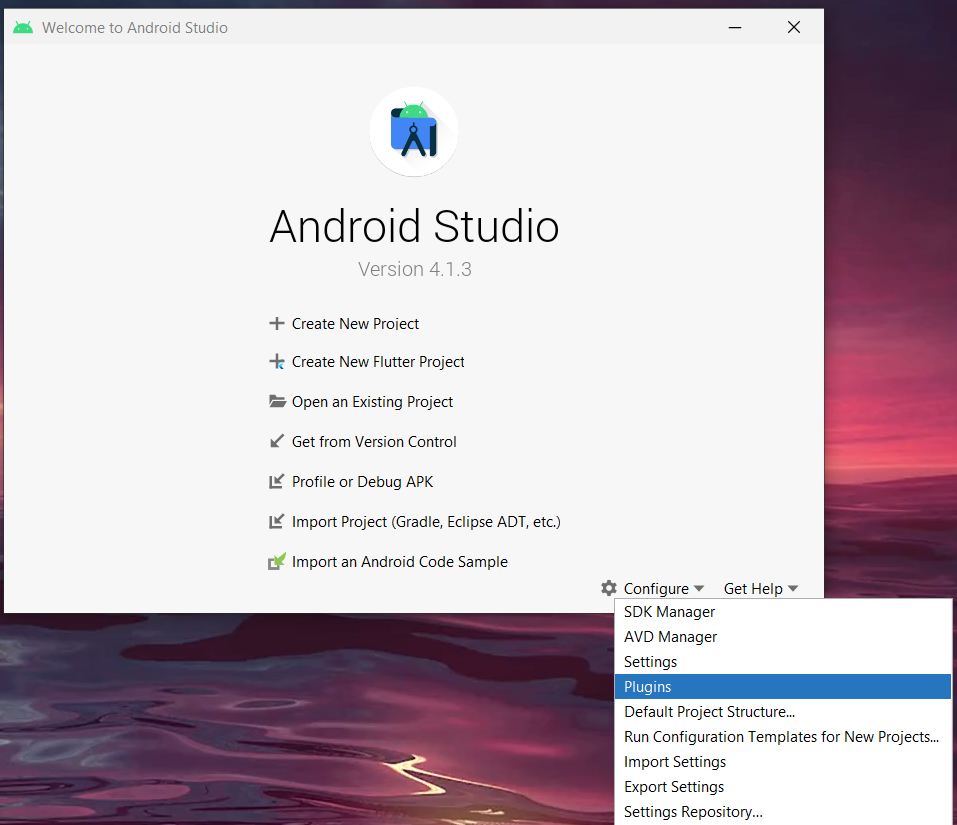
Task: Open the Get Help dropdown
Action: pos(760,588)
